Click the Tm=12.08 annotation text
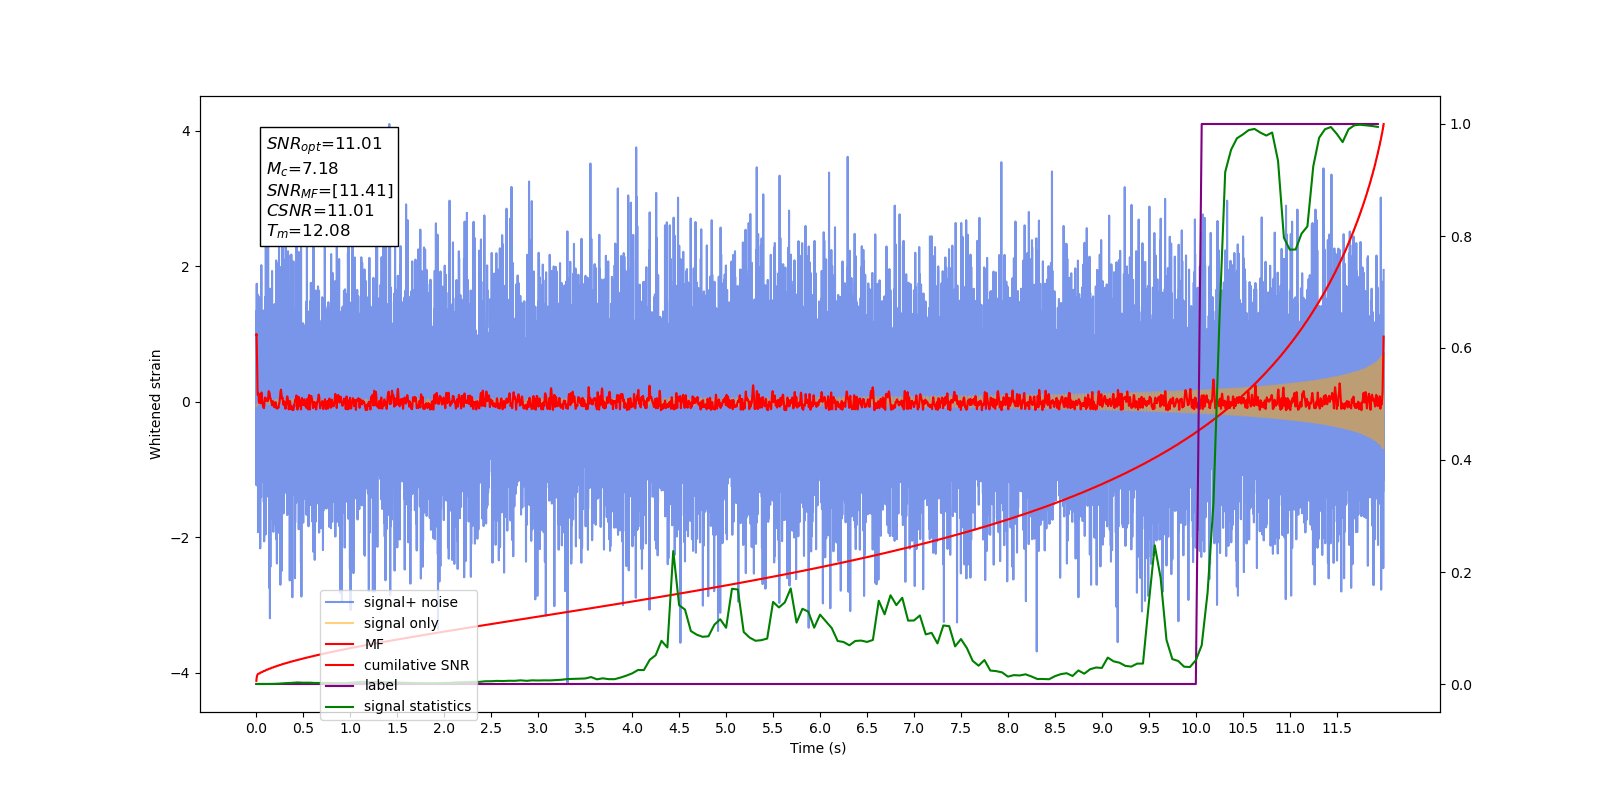 point(308,231)
